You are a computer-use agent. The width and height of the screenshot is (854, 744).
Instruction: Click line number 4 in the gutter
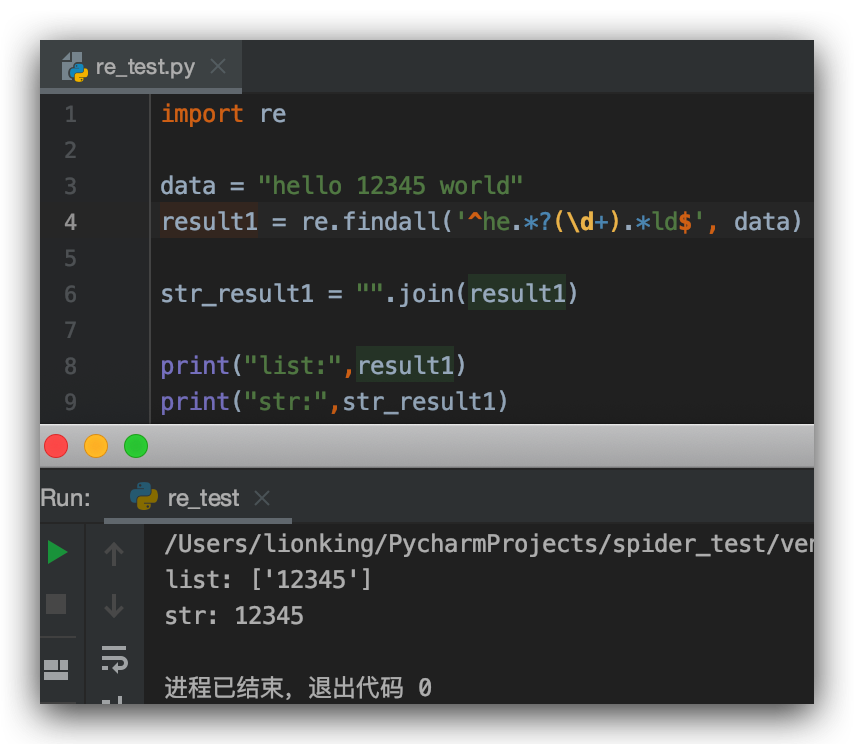click(70, 222)
